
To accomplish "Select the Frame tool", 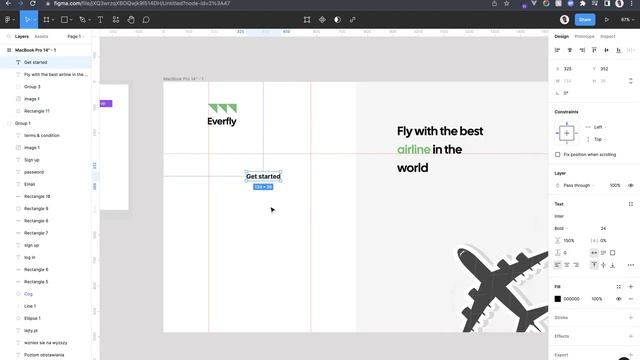I will (46, 20).
